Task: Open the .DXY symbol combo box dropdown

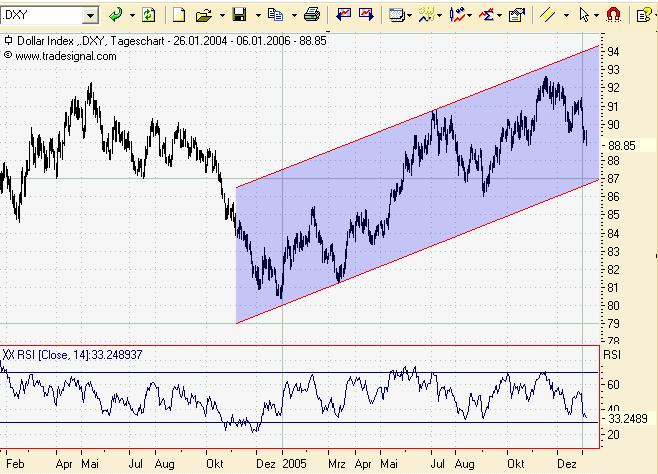Action: (x=90, y=16)
